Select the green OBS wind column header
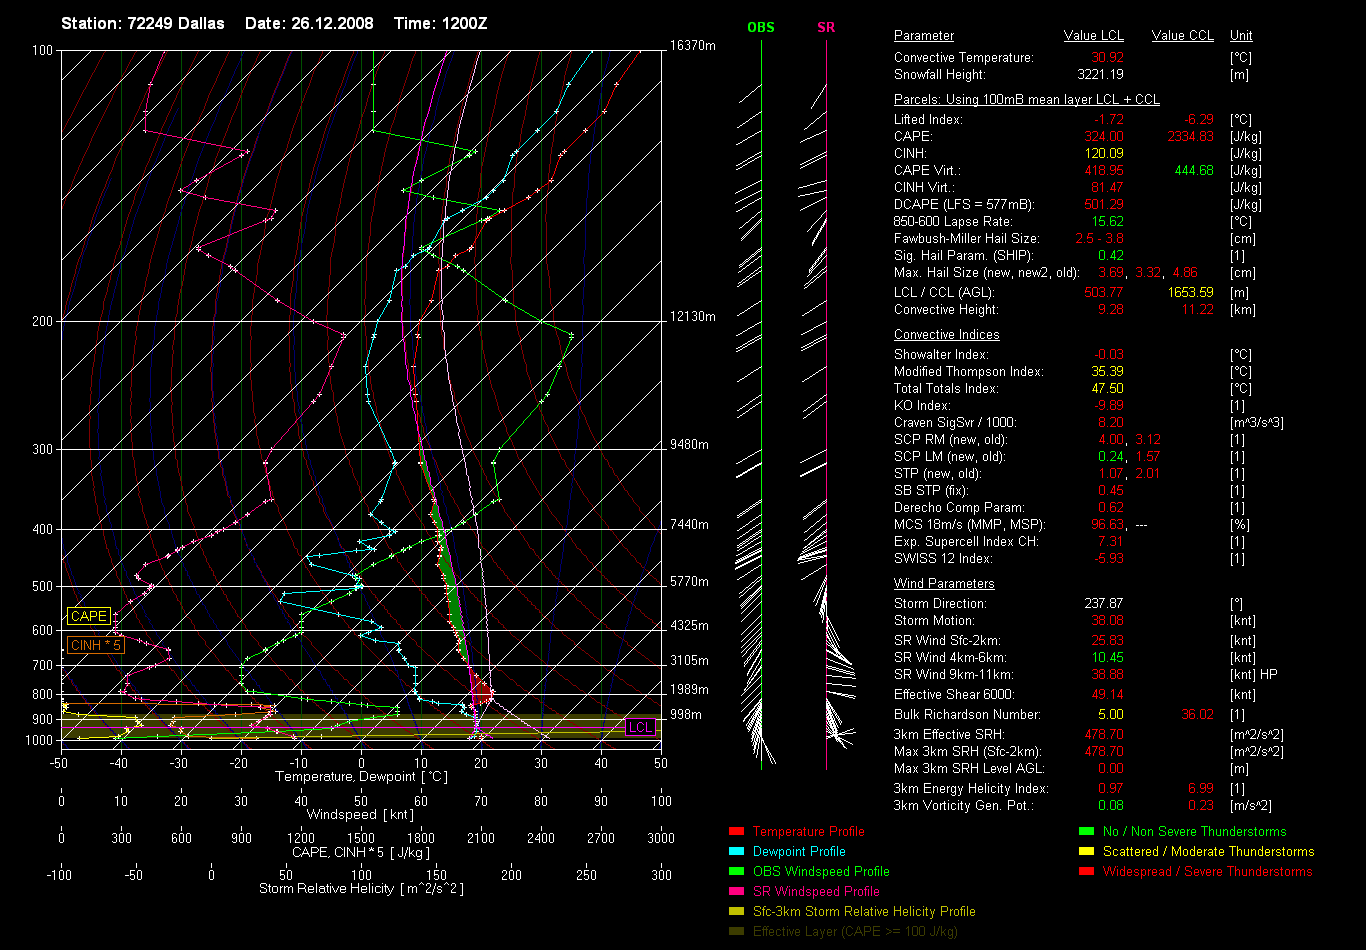1366x950 pixels. [760, 28]
